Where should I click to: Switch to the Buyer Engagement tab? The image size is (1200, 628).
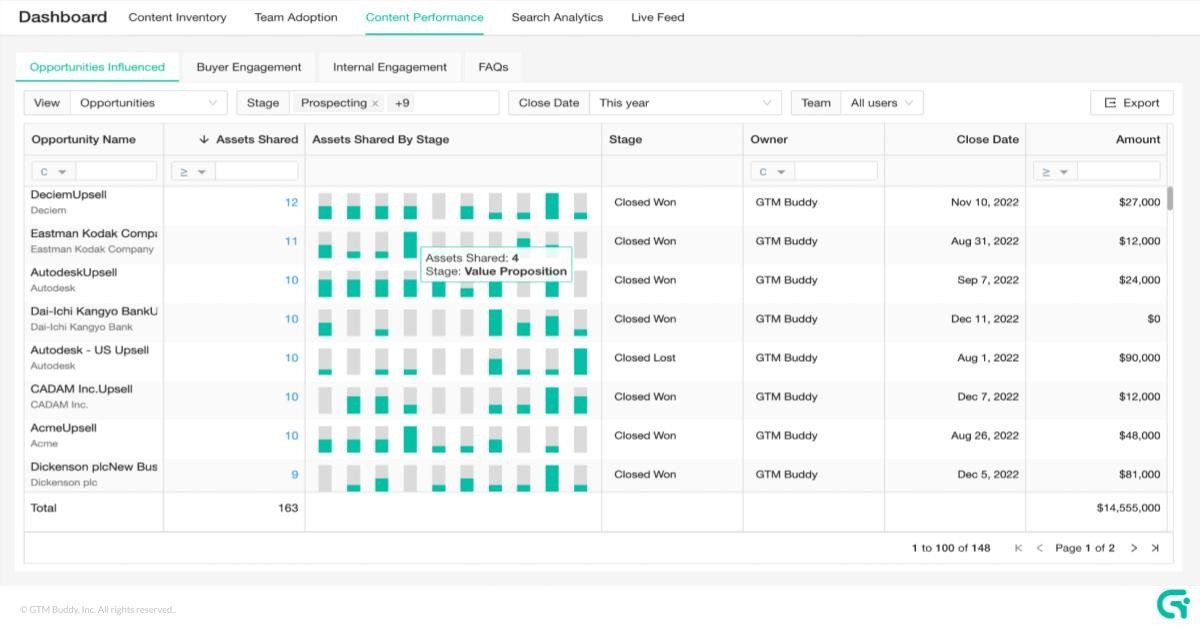249,67
